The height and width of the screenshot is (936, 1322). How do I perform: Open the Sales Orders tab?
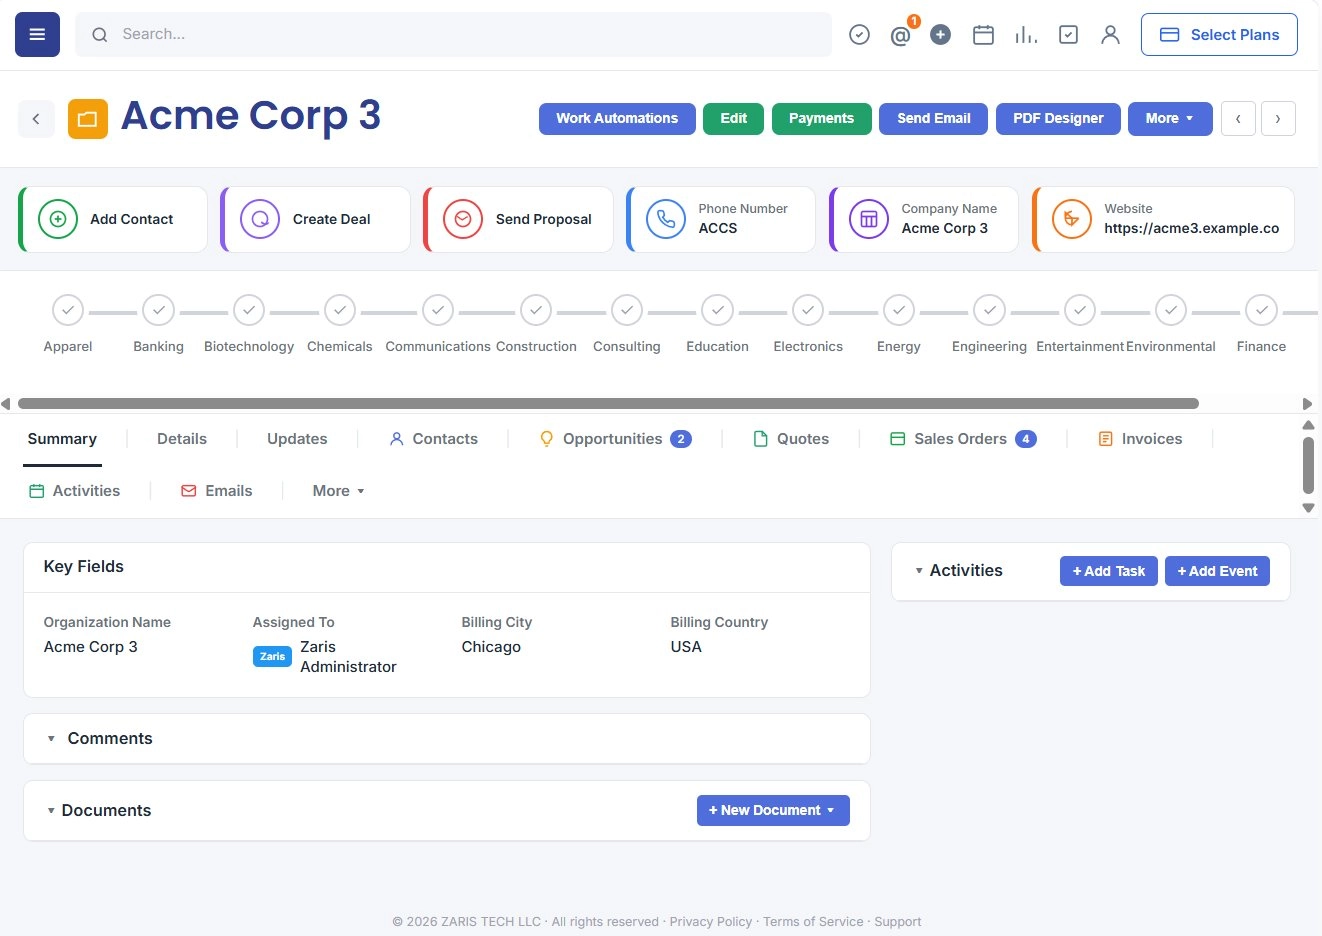point(963,439)
